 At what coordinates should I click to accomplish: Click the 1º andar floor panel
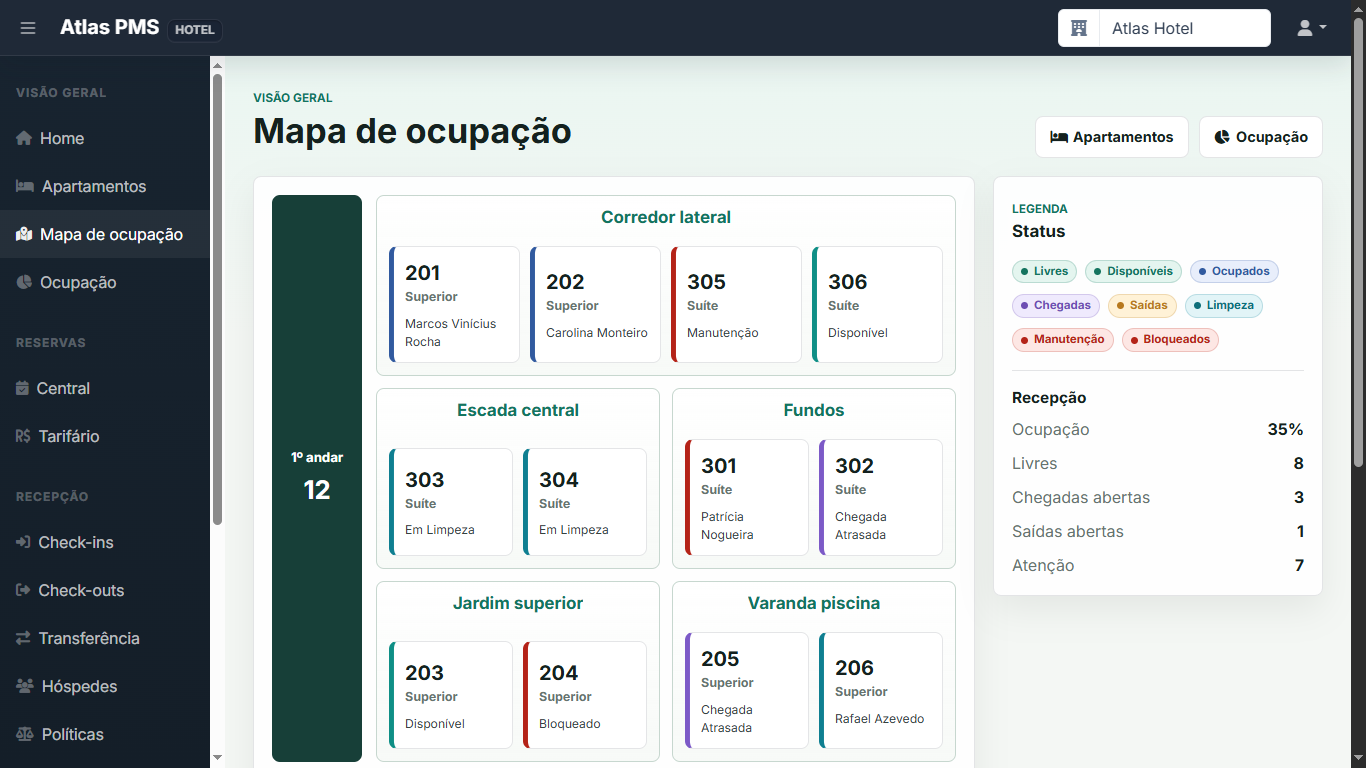[317, 478]
